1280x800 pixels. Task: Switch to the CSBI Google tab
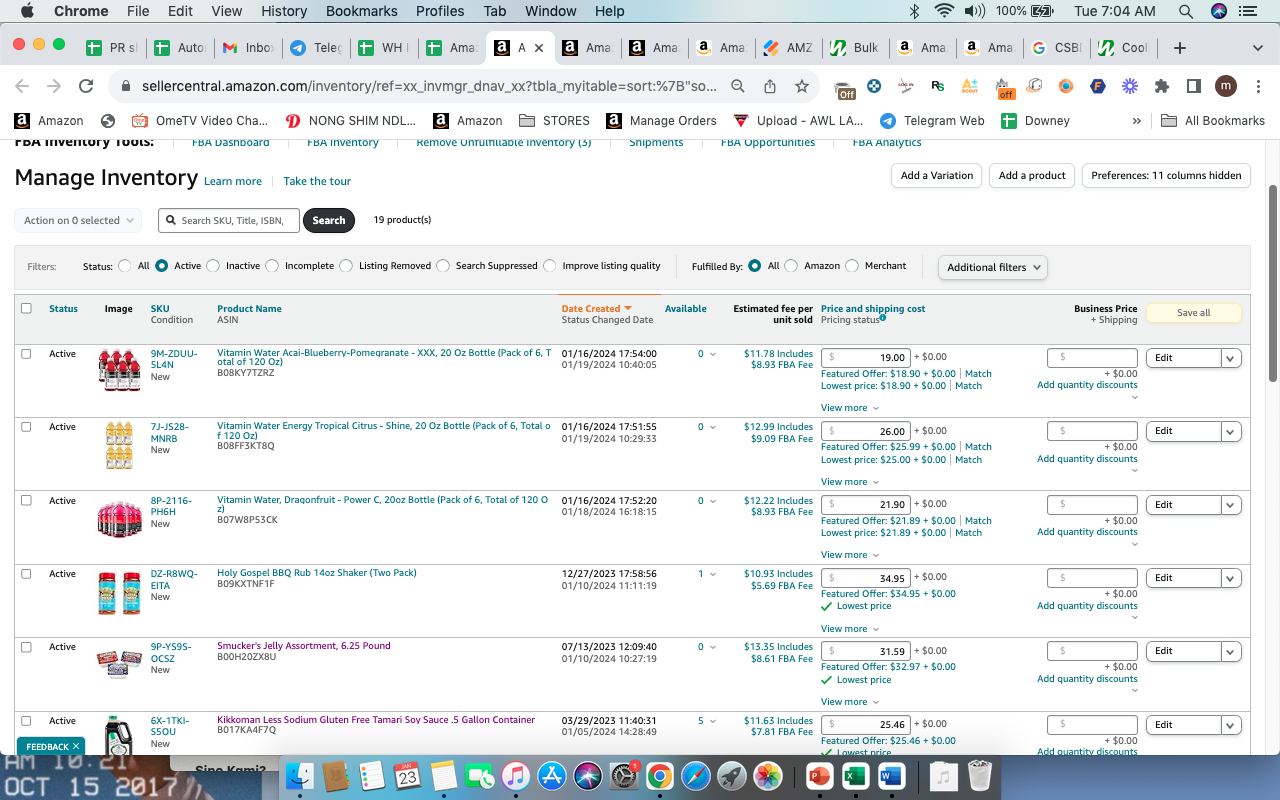pos(1057,48)
